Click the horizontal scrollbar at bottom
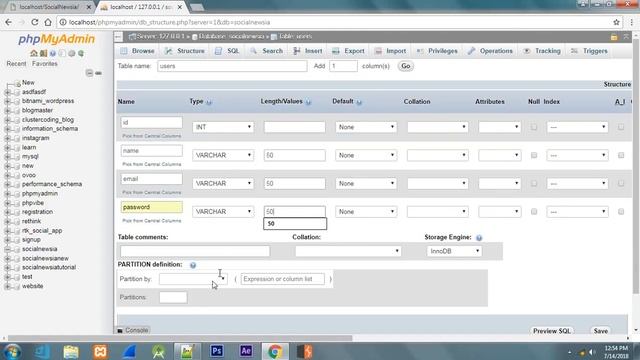 (180, 338)
